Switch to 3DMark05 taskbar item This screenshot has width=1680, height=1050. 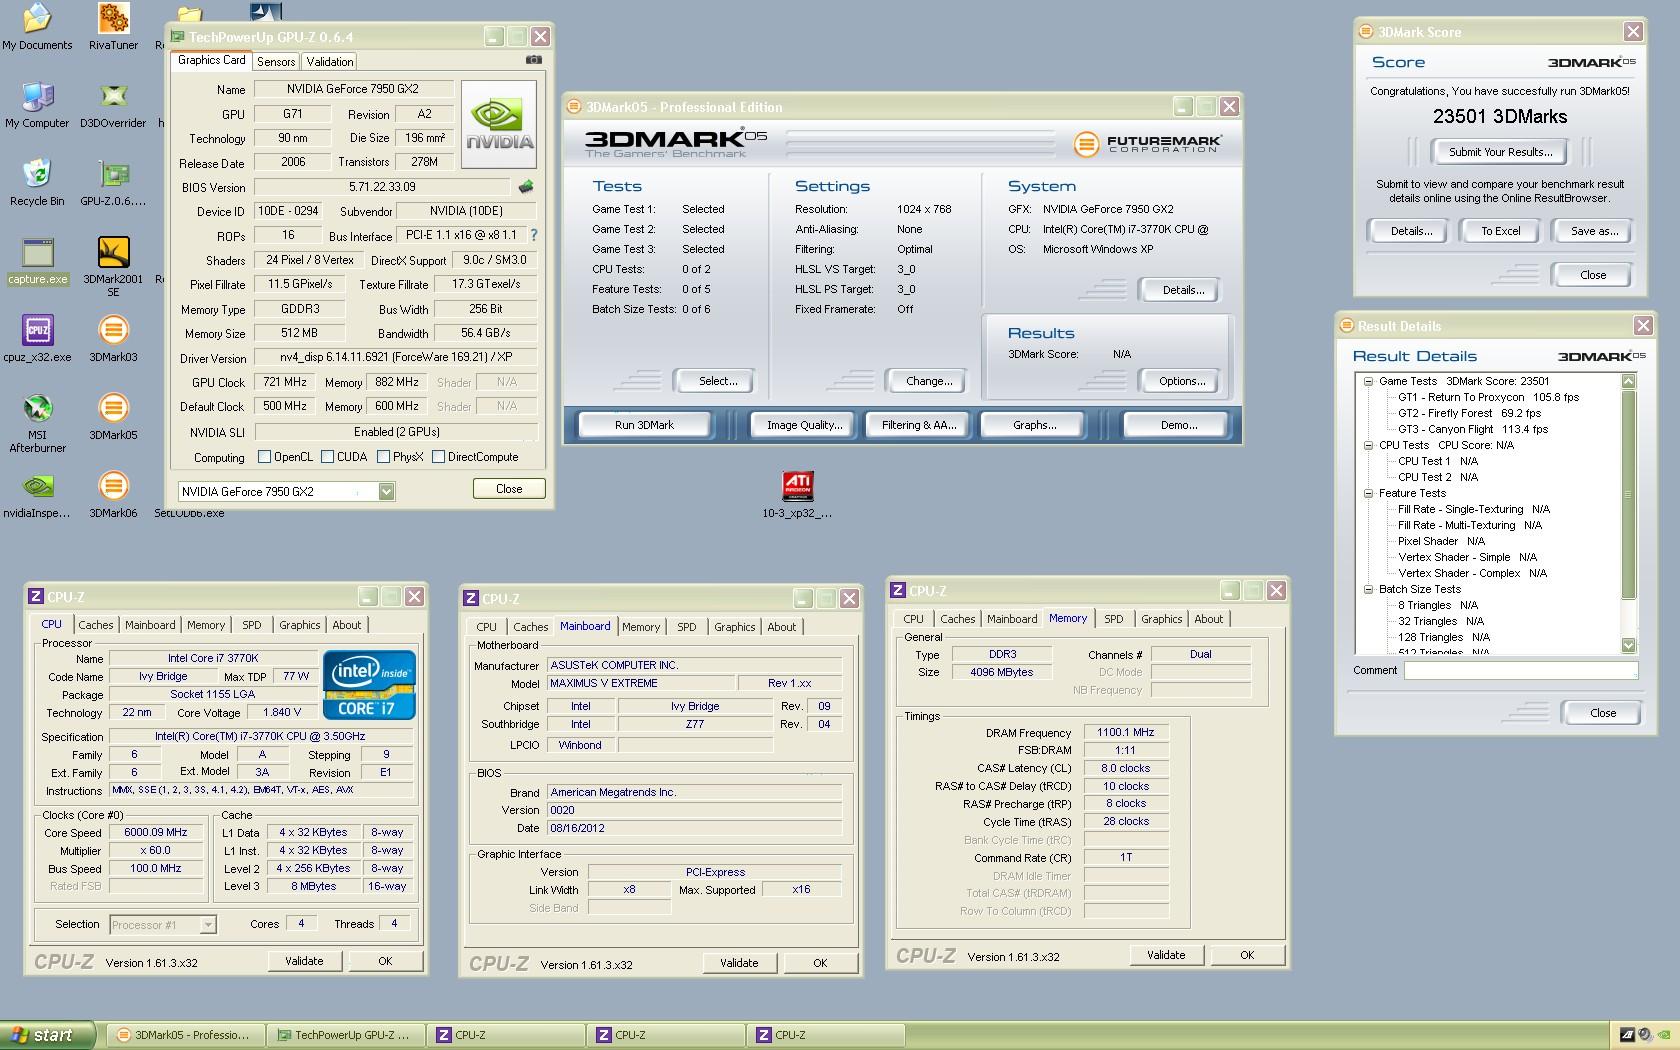click(x=186, y=1035)
